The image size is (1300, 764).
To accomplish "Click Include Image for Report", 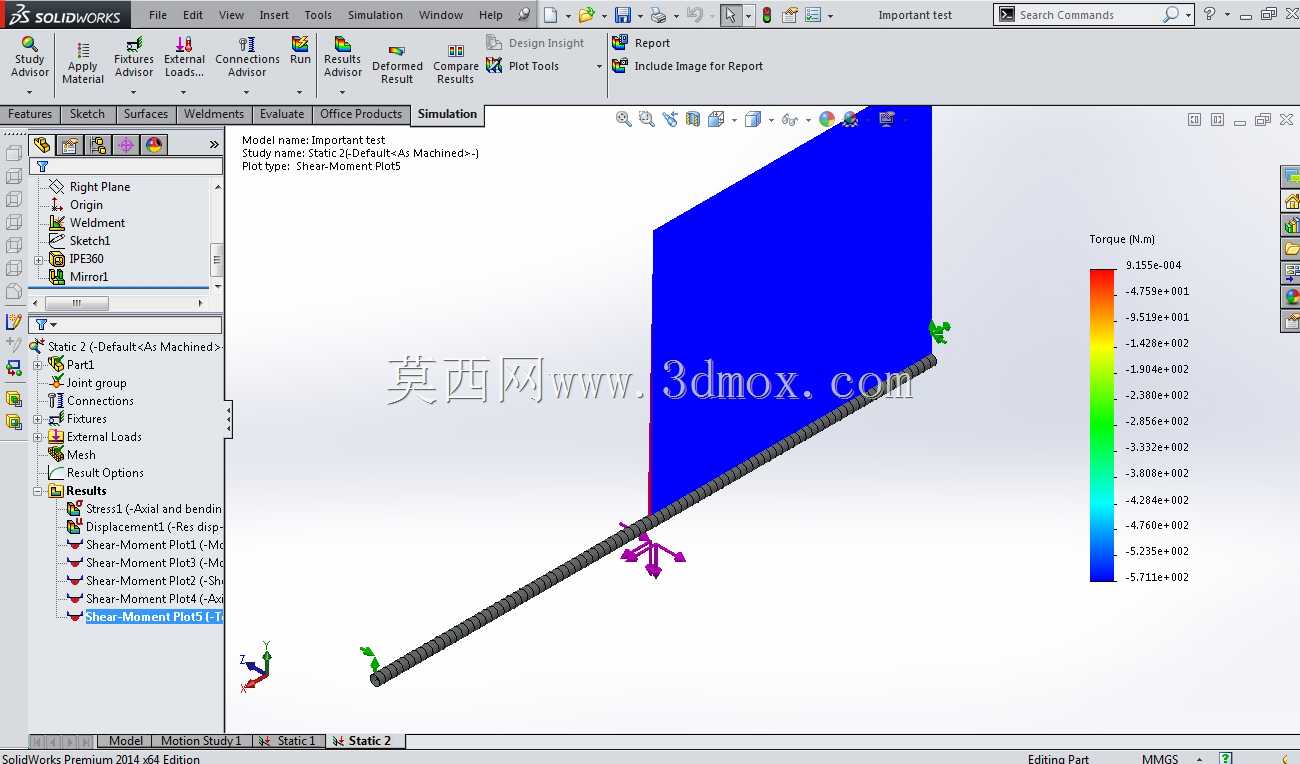I will pyautogui.click(x=687, y=66).
